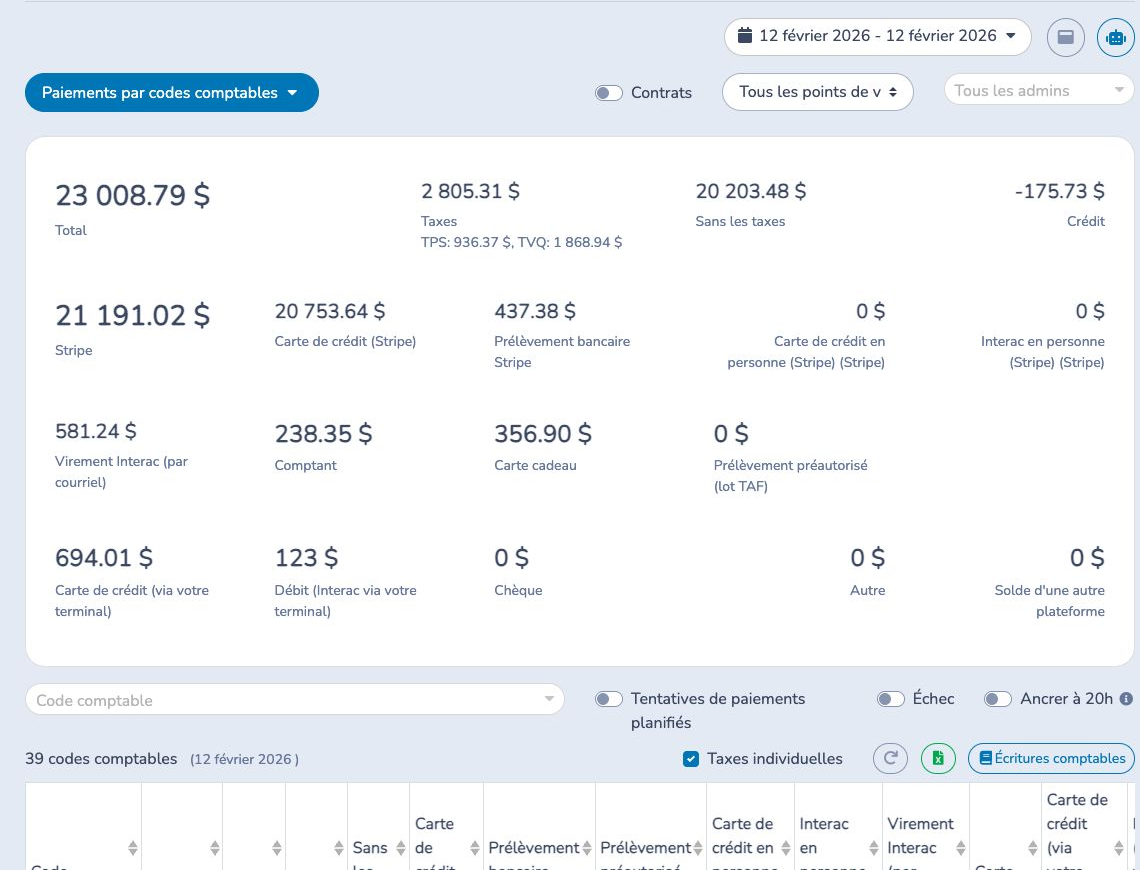Uncheck Taxes individuelles checkbox
The image size is (1140, 870).
click(x=691, y=759)
